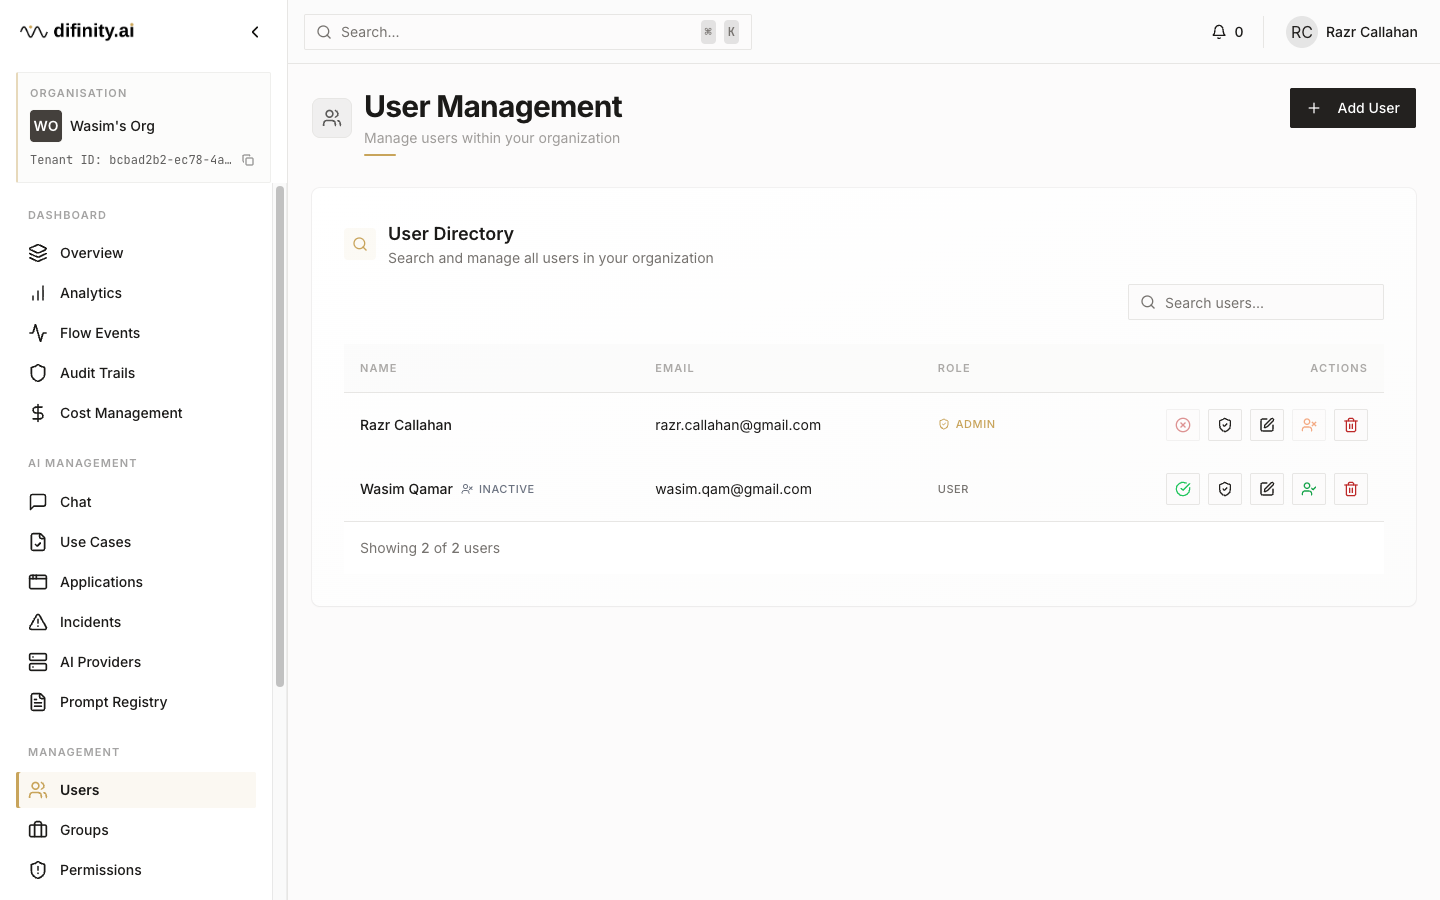Collapse the sidebar with the chevron arrow
Image resolution: width=1440 pixels, height=900 pixels.
pyautogui.click(x=255, y=32)
